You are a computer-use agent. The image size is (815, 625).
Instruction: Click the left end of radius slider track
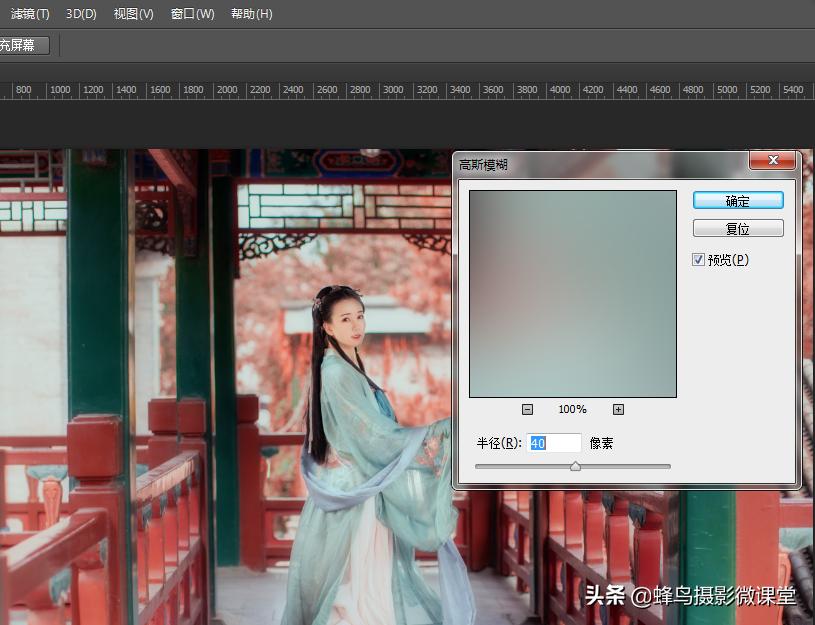tap(478, 466)
